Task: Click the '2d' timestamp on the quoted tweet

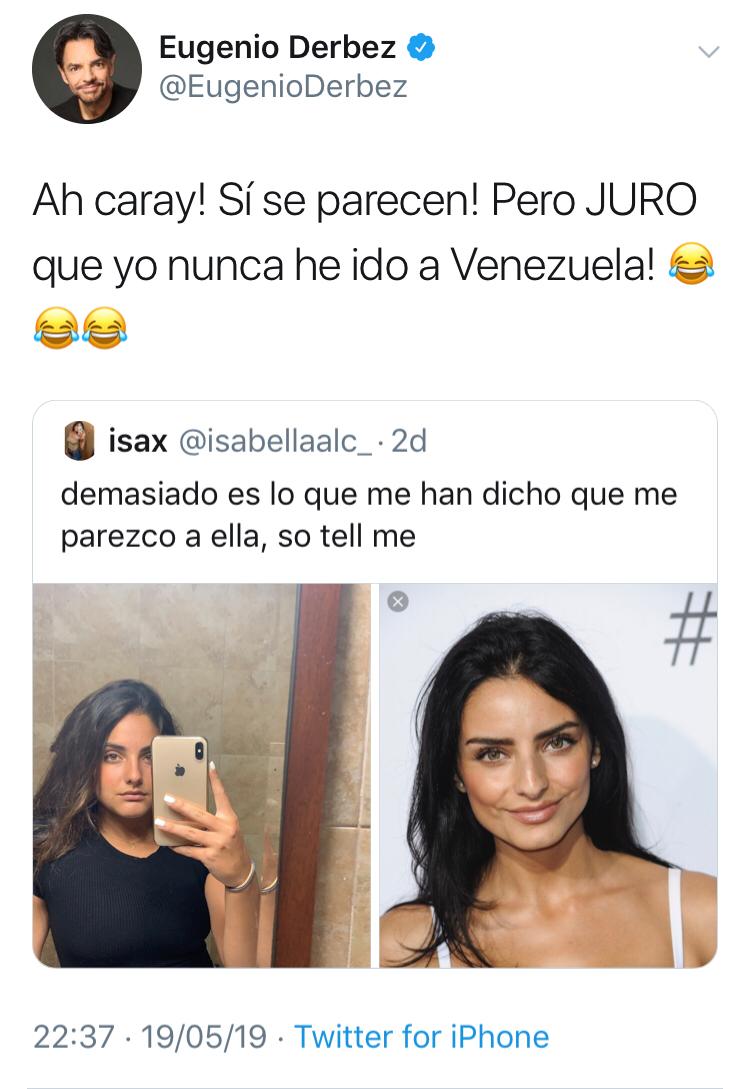Action: click(x=409, y=441)
